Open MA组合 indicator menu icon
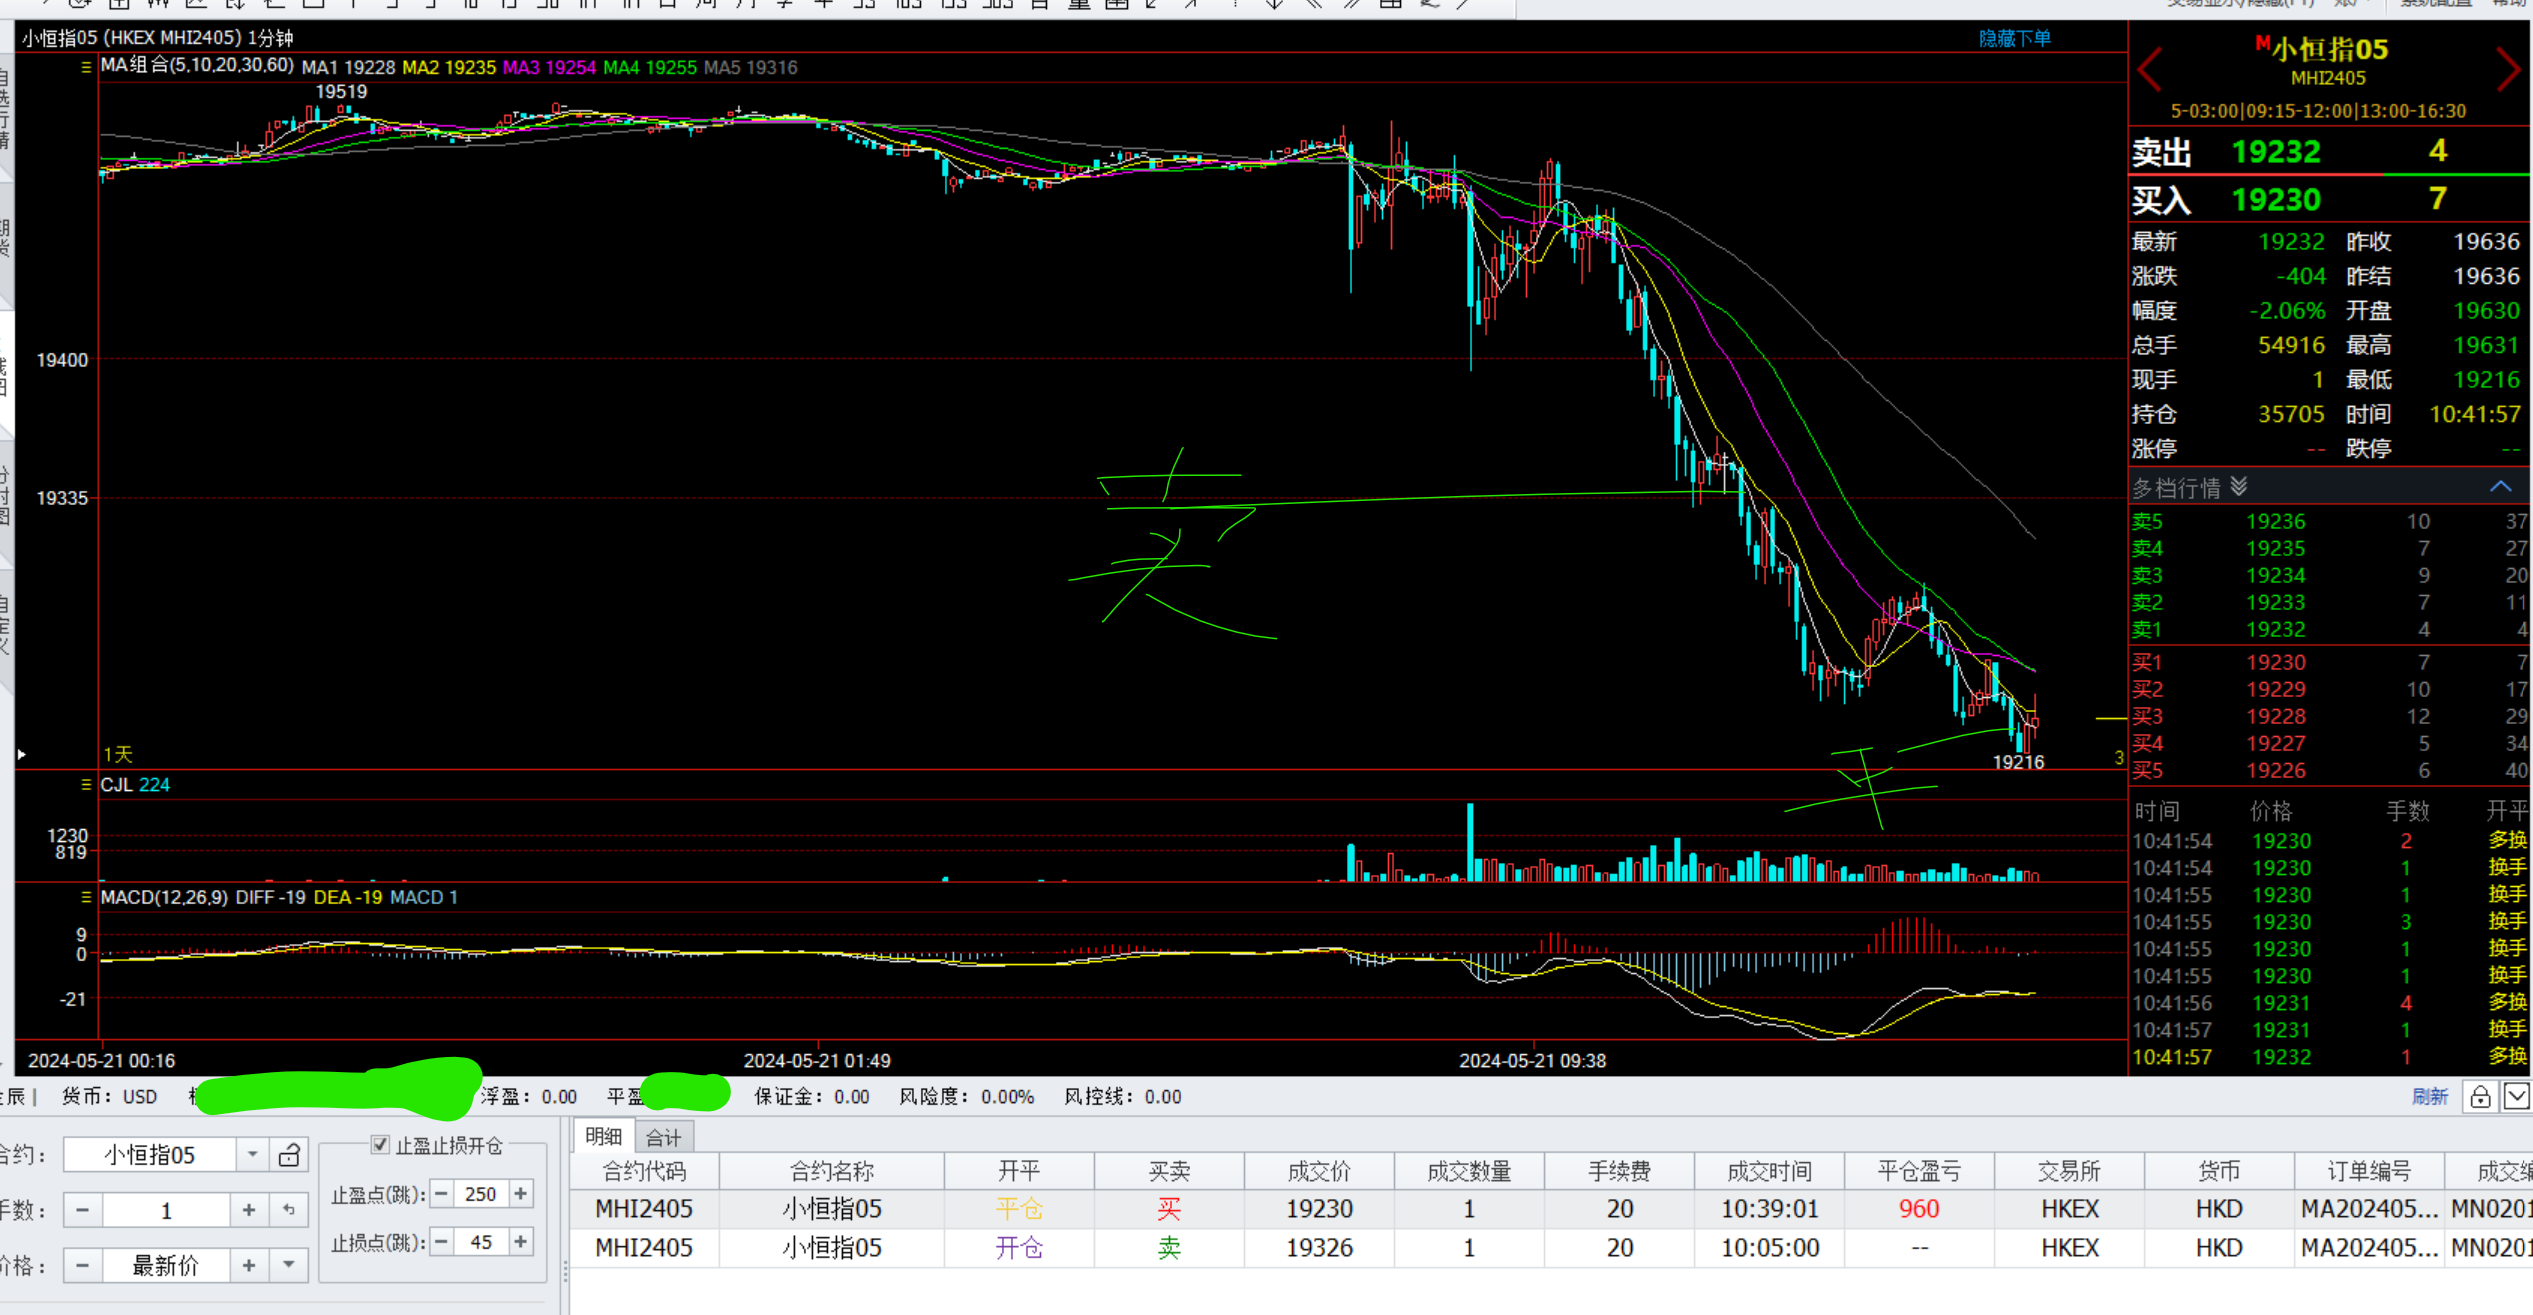 (x=85, y=67)
